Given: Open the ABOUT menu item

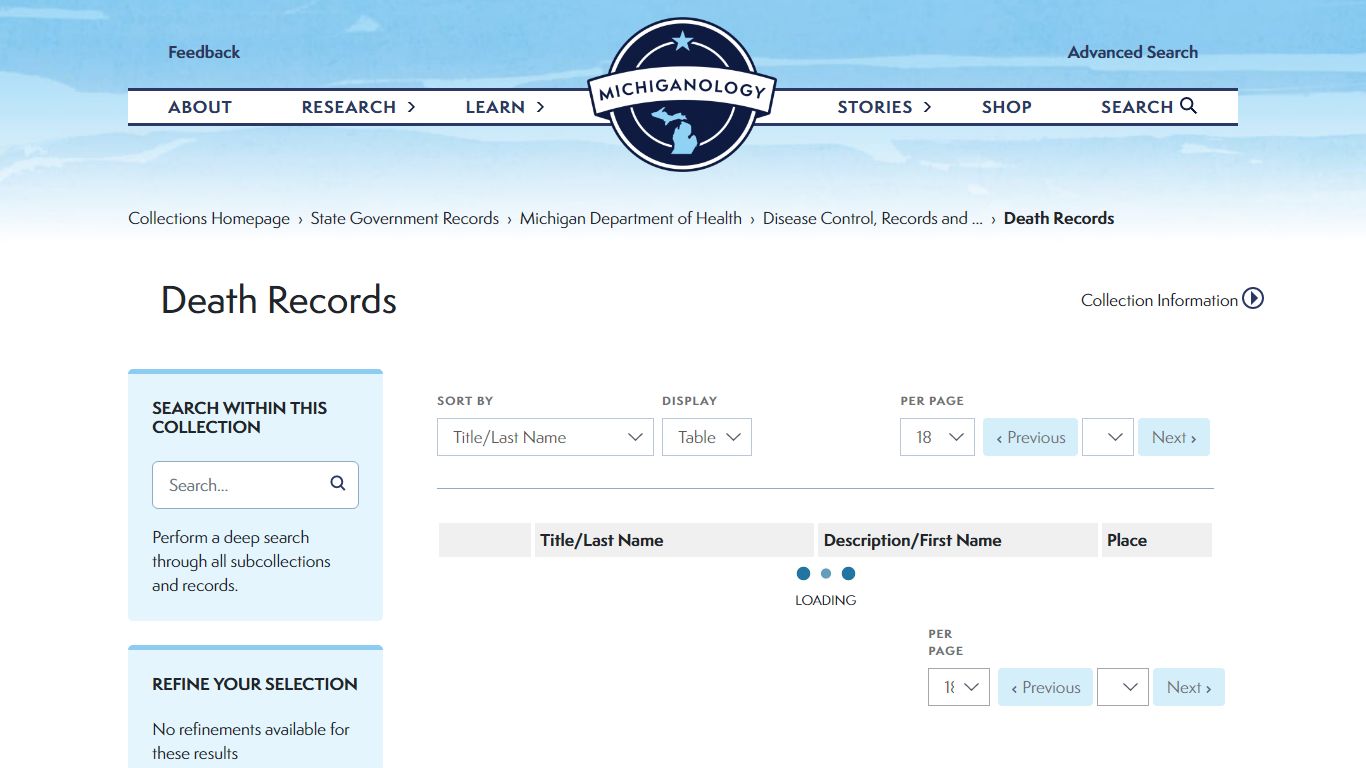Looking at the screenshot, I should point(200,107).
